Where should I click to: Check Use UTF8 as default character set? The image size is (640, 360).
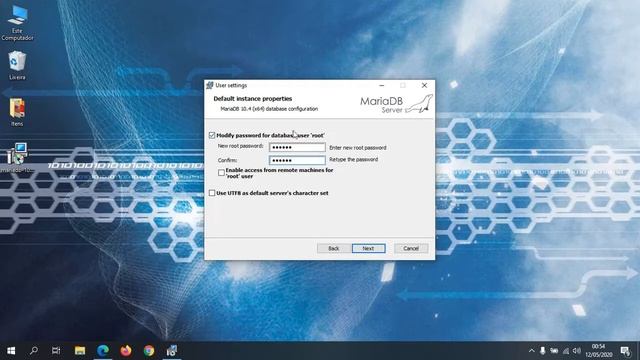coord(212,193)
